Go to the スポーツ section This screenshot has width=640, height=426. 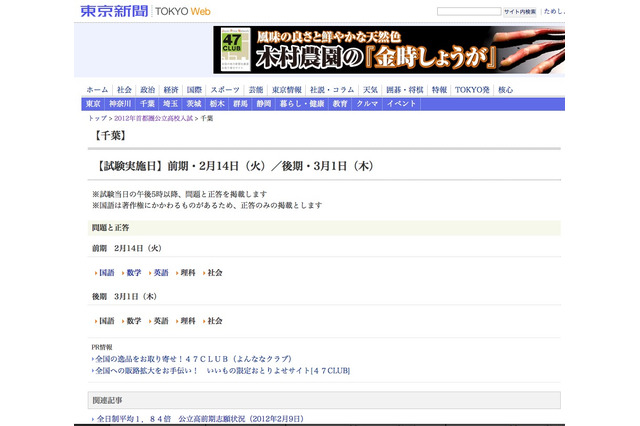pos(225,90)
